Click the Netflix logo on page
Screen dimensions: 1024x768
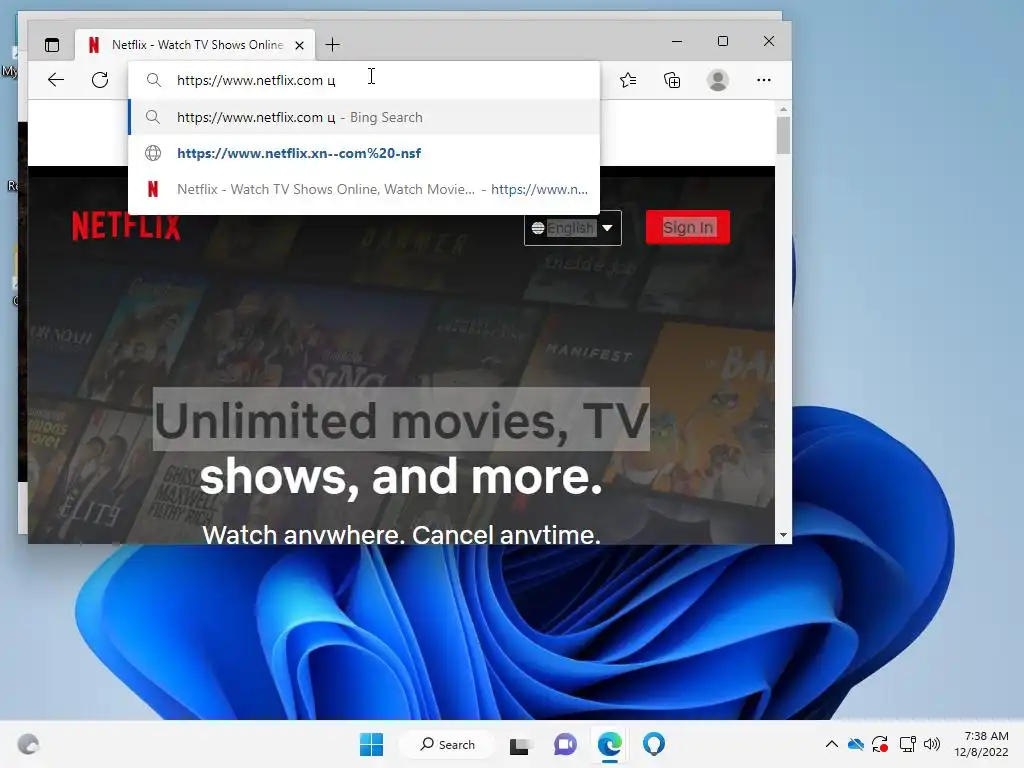pyautogui.click(x=126, y=226)
